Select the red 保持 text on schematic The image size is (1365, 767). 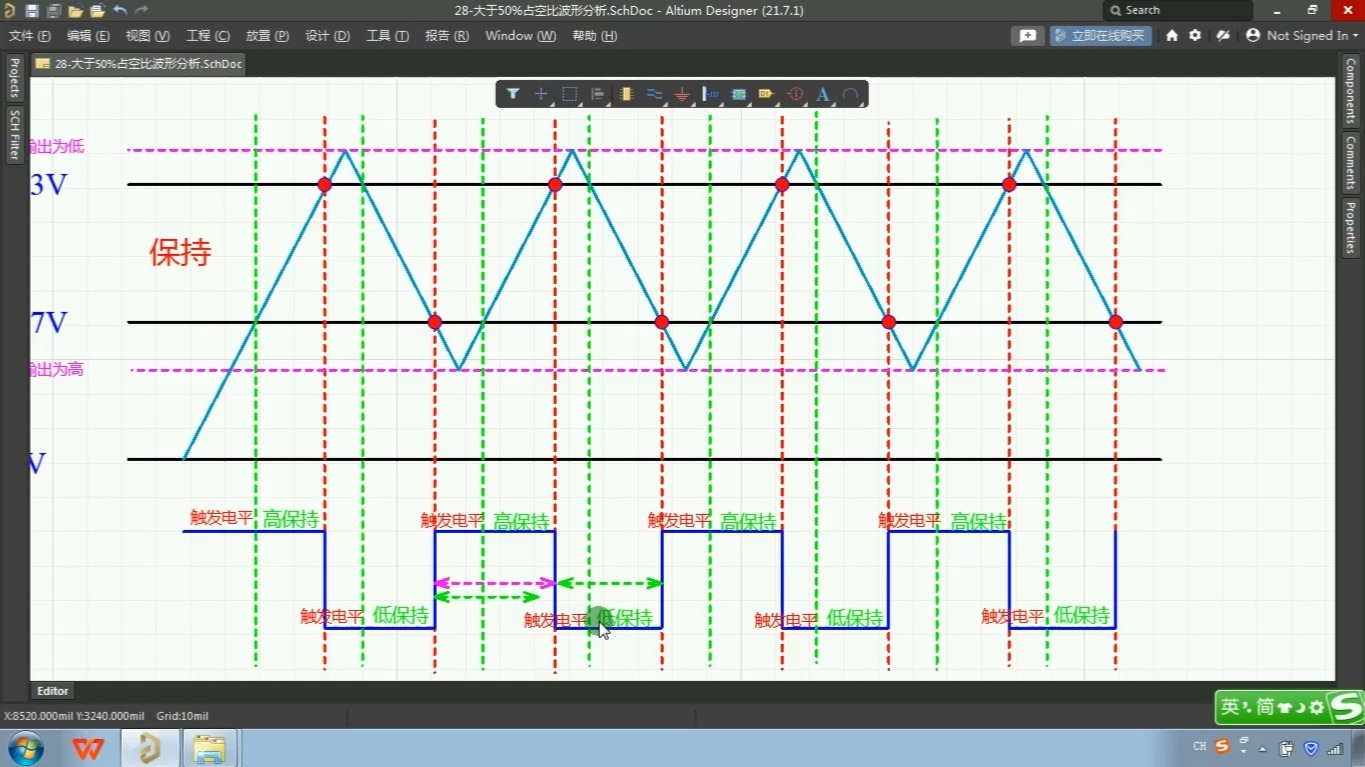click(x=180, y=252)
